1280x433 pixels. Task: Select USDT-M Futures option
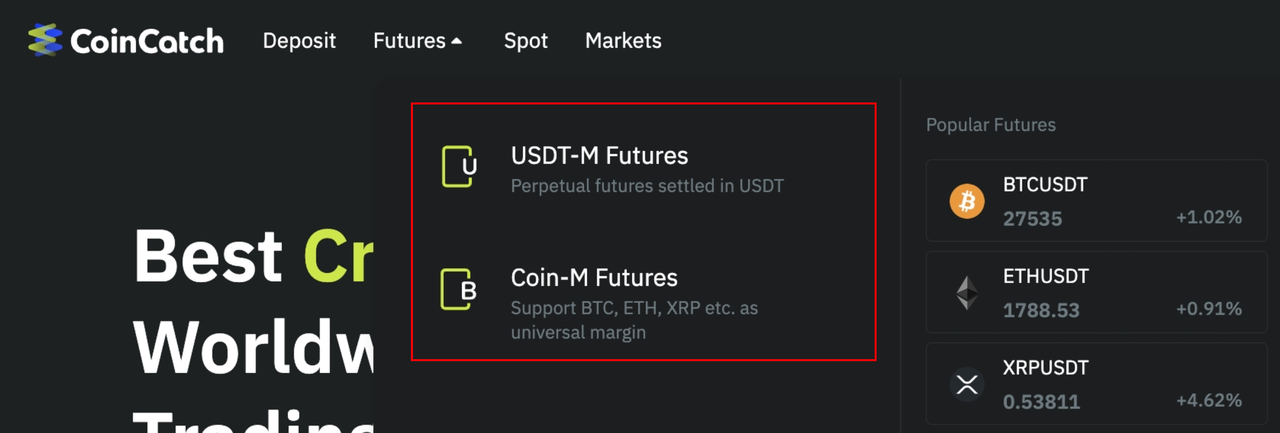pos(644,170)
